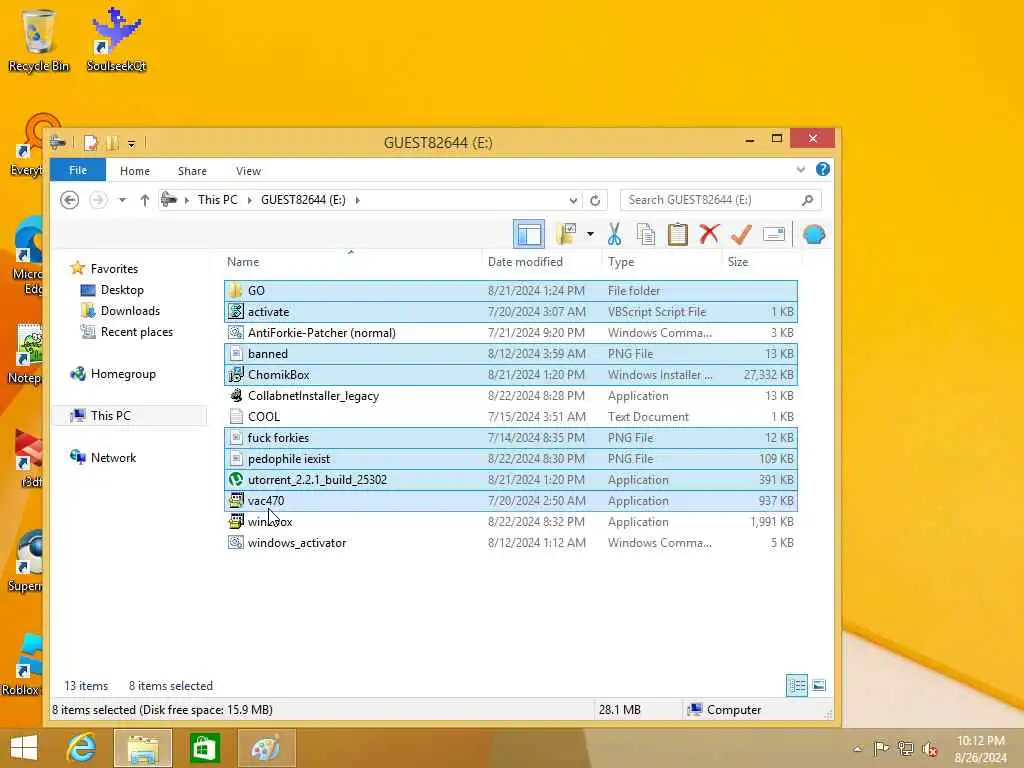Viewport: 1024px width, 768px height.
Task: Select CollabnetInstaller_legacy application
Action: click(510, 396)
